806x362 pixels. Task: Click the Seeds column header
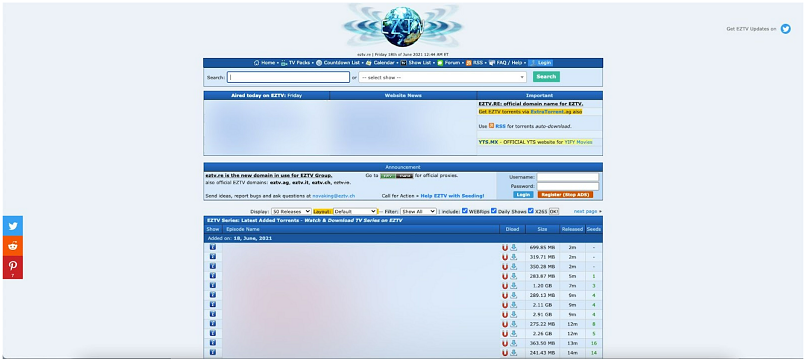[x=593, y=229]
